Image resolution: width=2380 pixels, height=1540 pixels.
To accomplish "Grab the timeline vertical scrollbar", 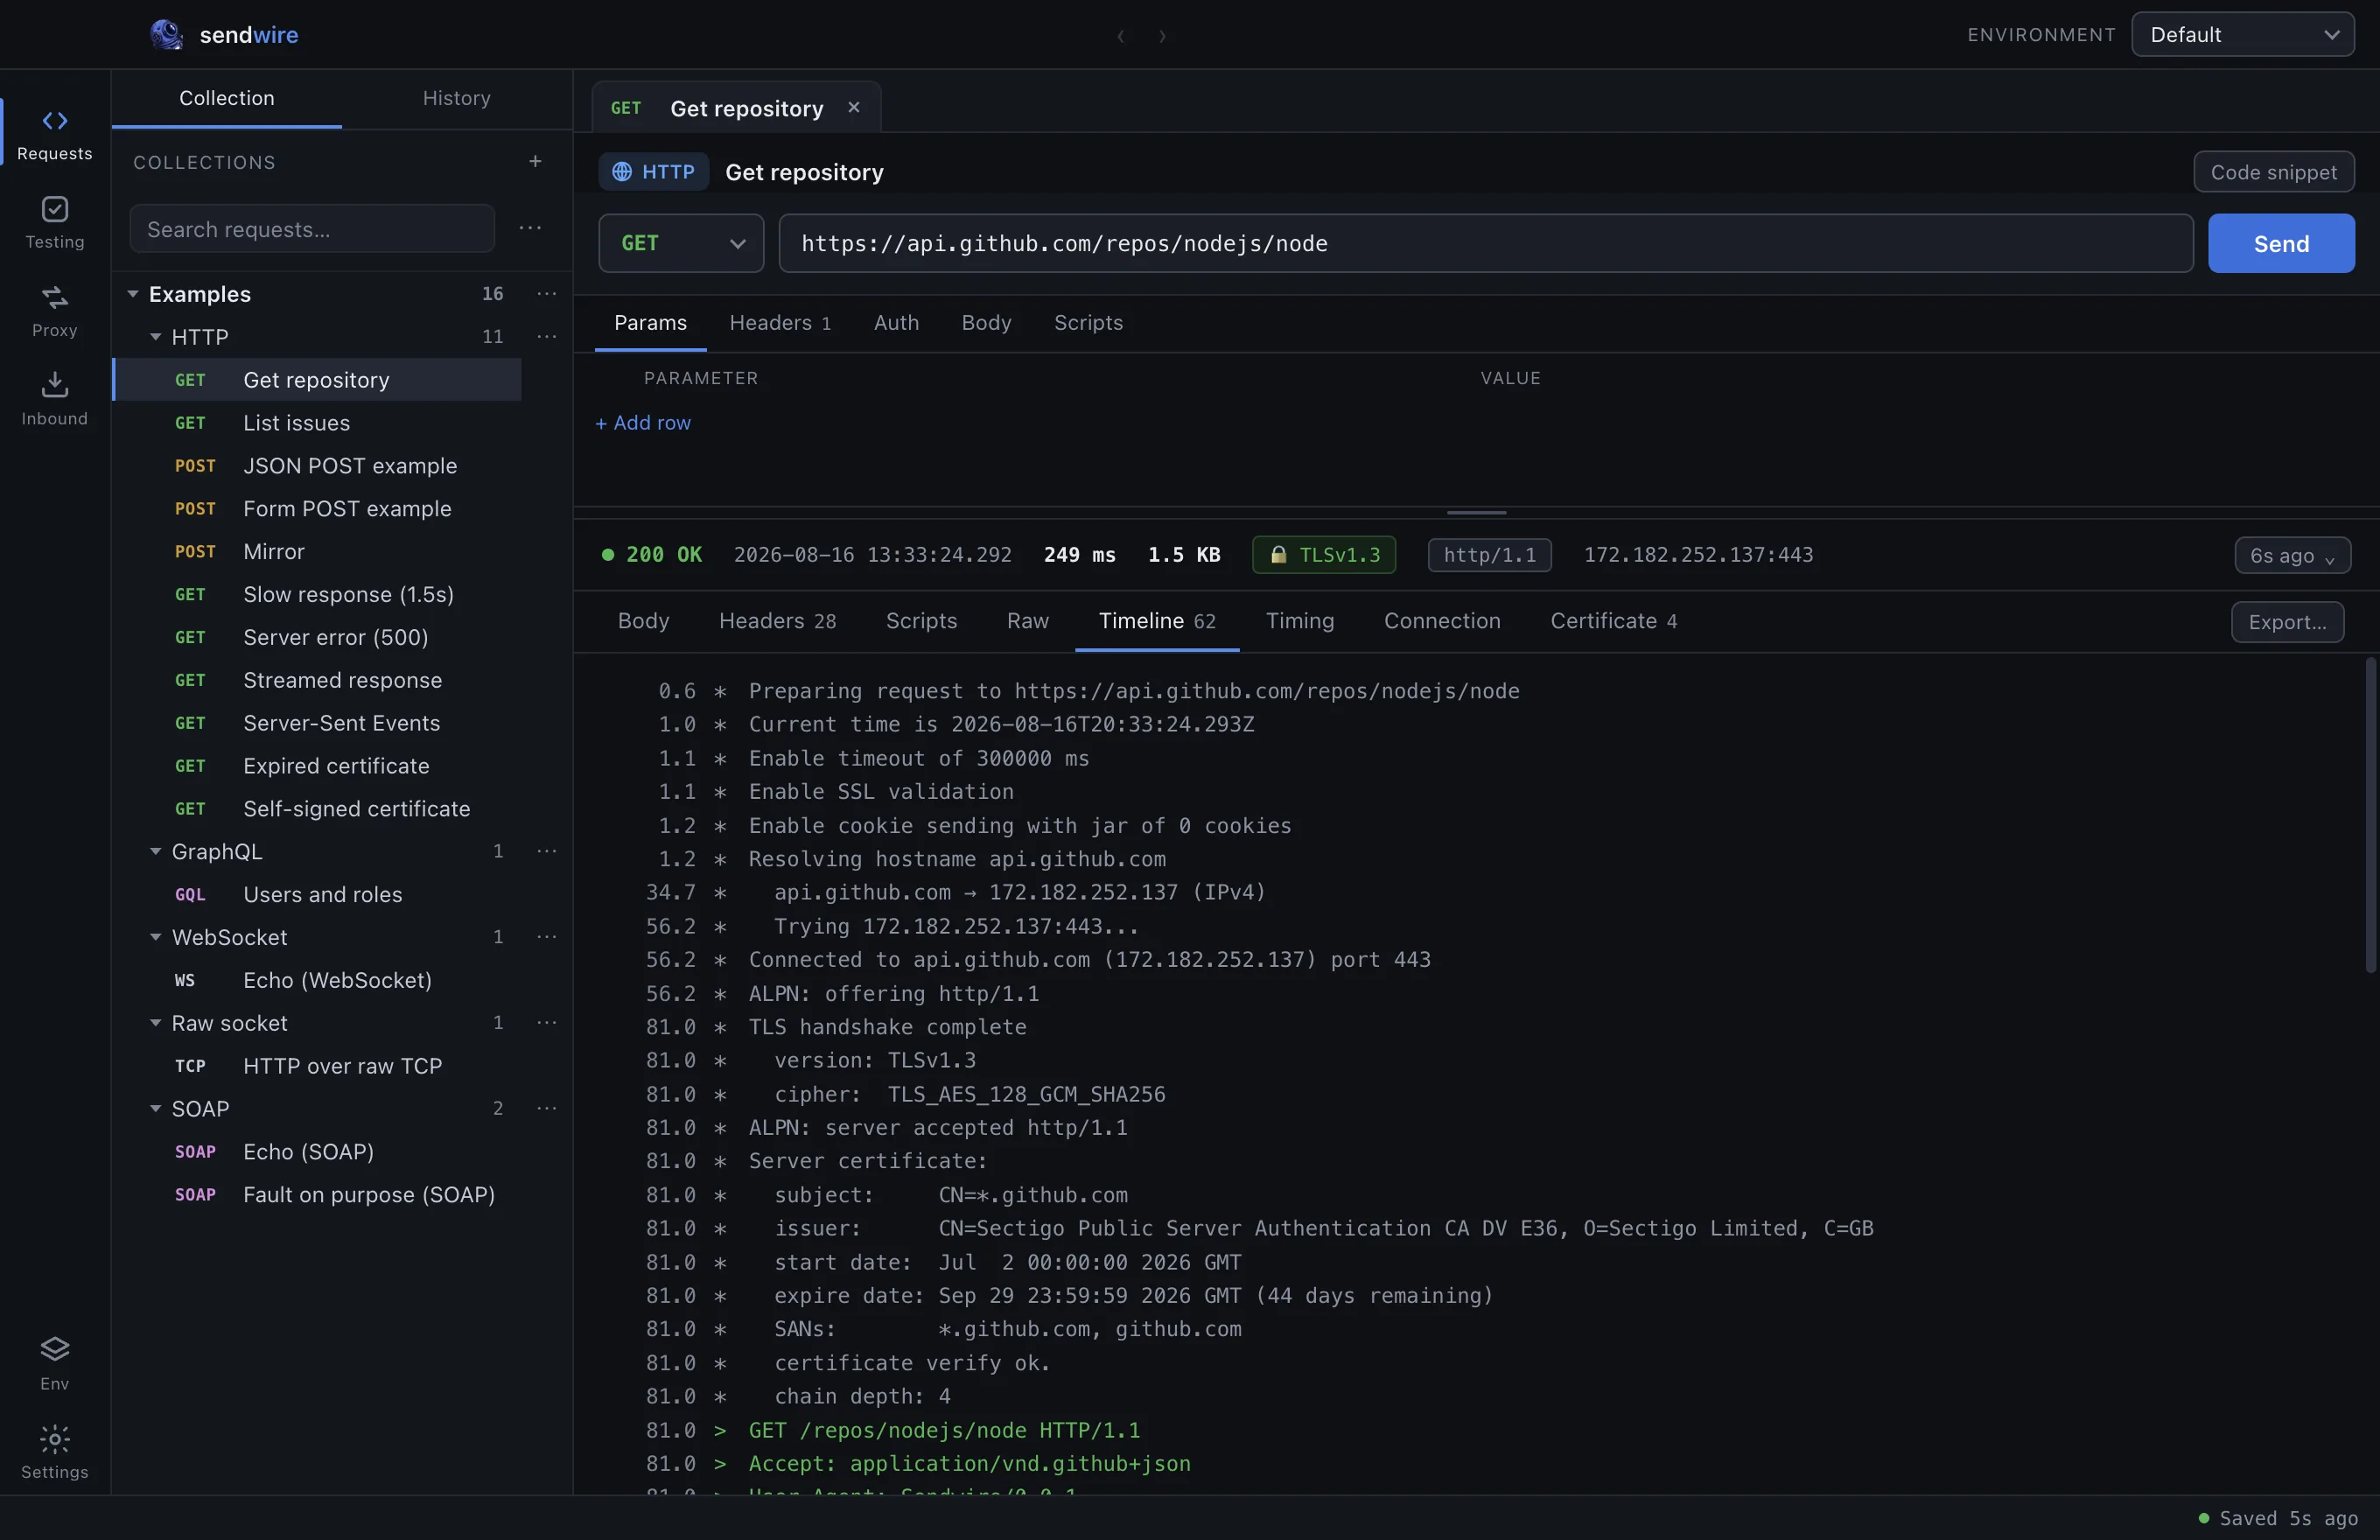I will pyautogui.click(x=2370, y=815).
